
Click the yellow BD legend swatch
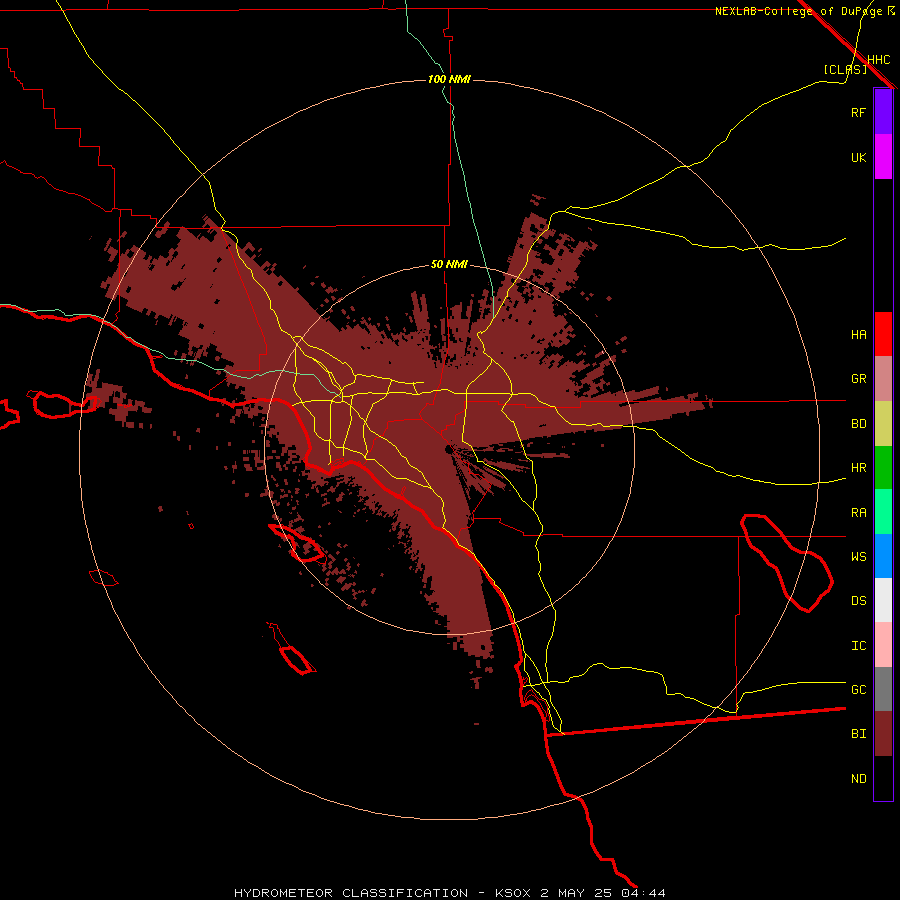883,424
